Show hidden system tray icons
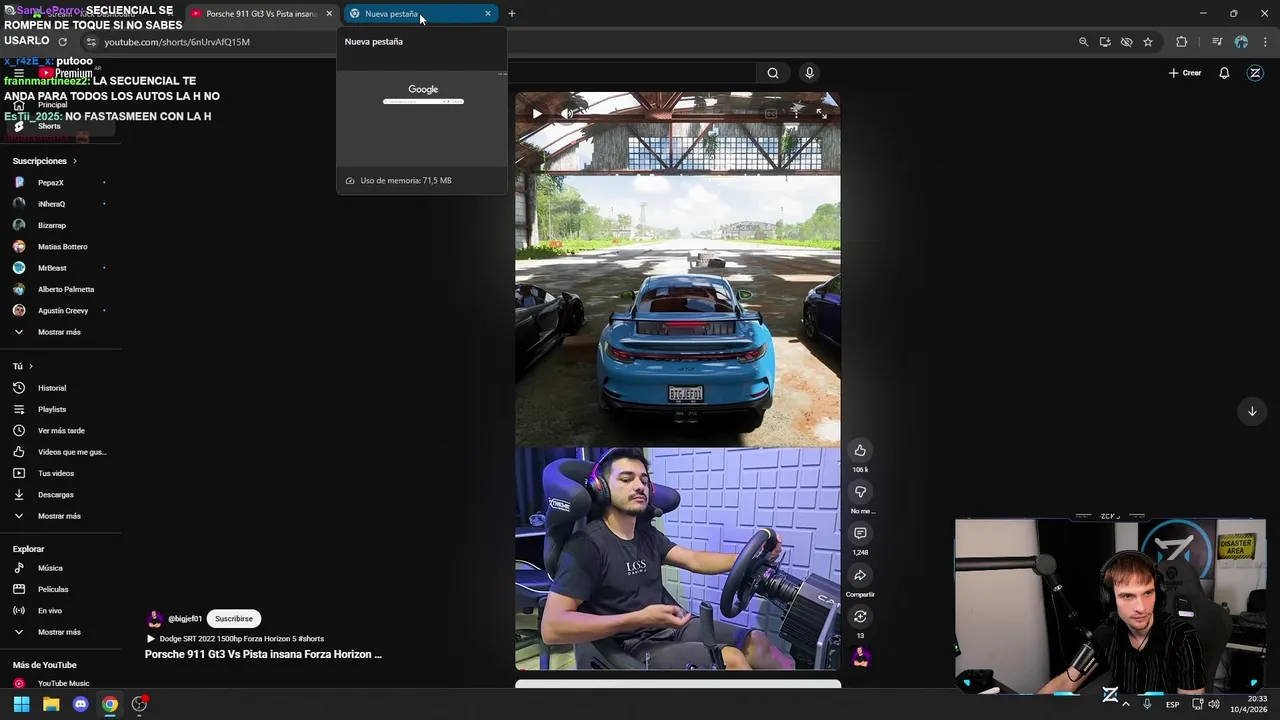This screenshot has height=720, width=1280. point(1126,704)
